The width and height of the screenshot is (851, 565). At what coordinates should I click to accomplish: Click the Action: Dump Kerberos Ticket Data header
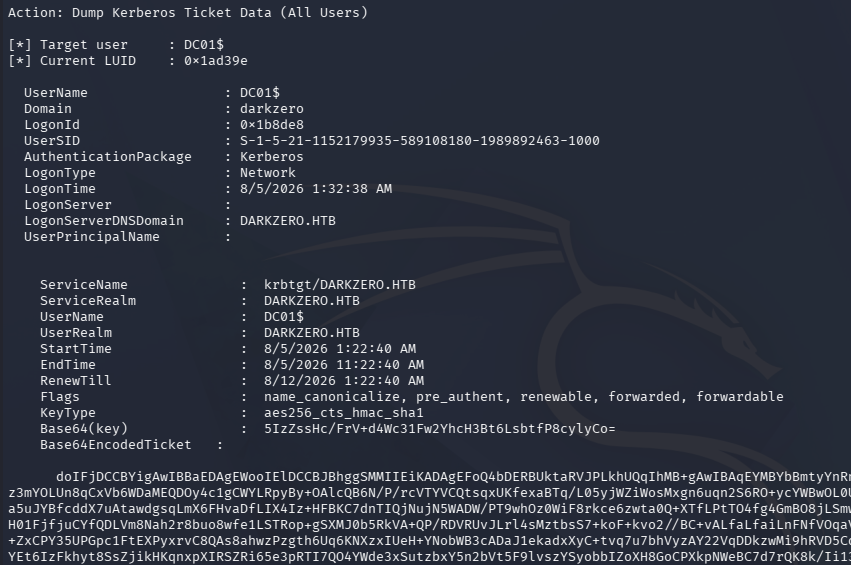(188, 12)
